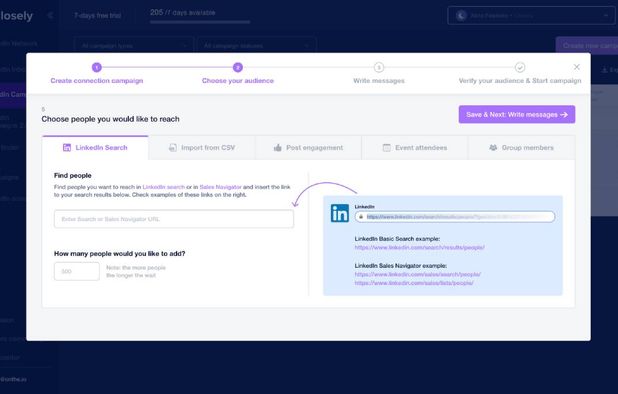Click Save & Next: Write messages button
Screen dimensions: 618x394
(517, 115)
